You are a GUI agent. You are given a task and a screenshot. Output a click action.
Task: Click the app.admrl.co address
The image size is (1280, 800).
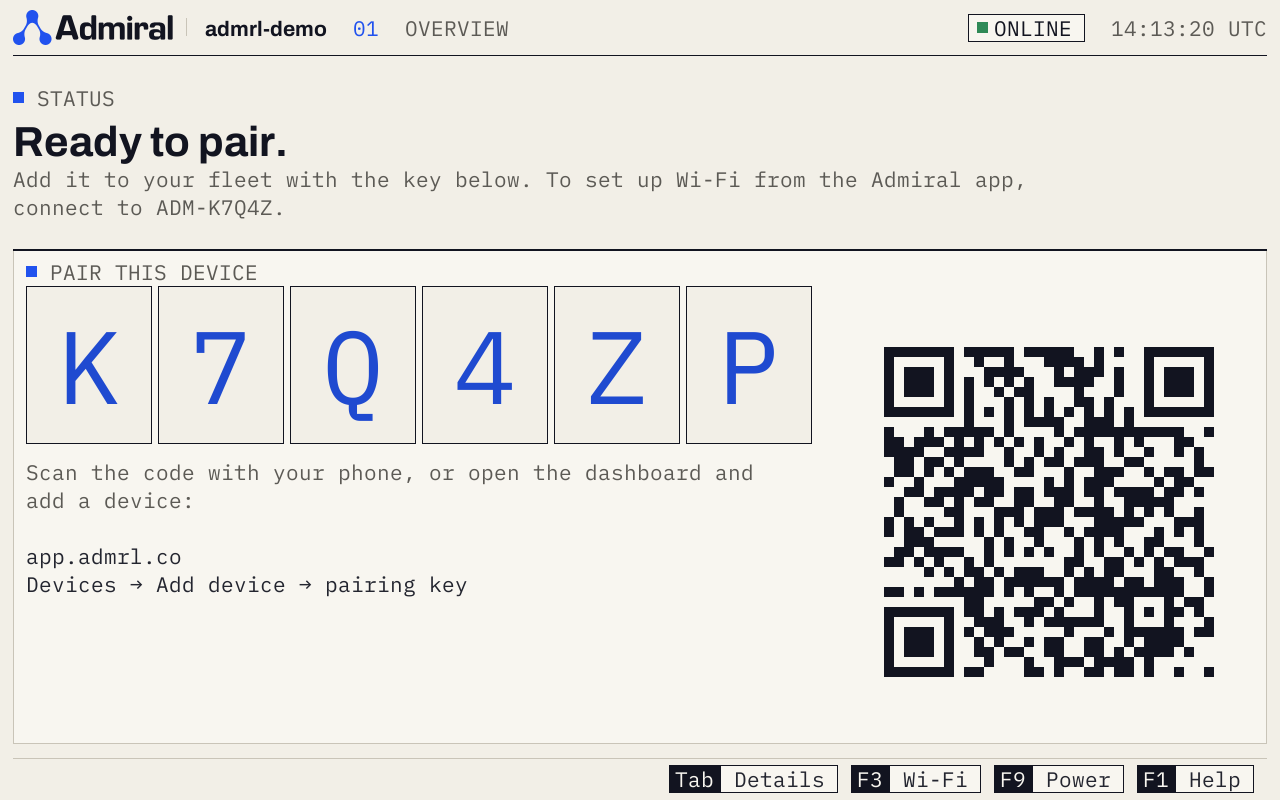click(104, 557)
